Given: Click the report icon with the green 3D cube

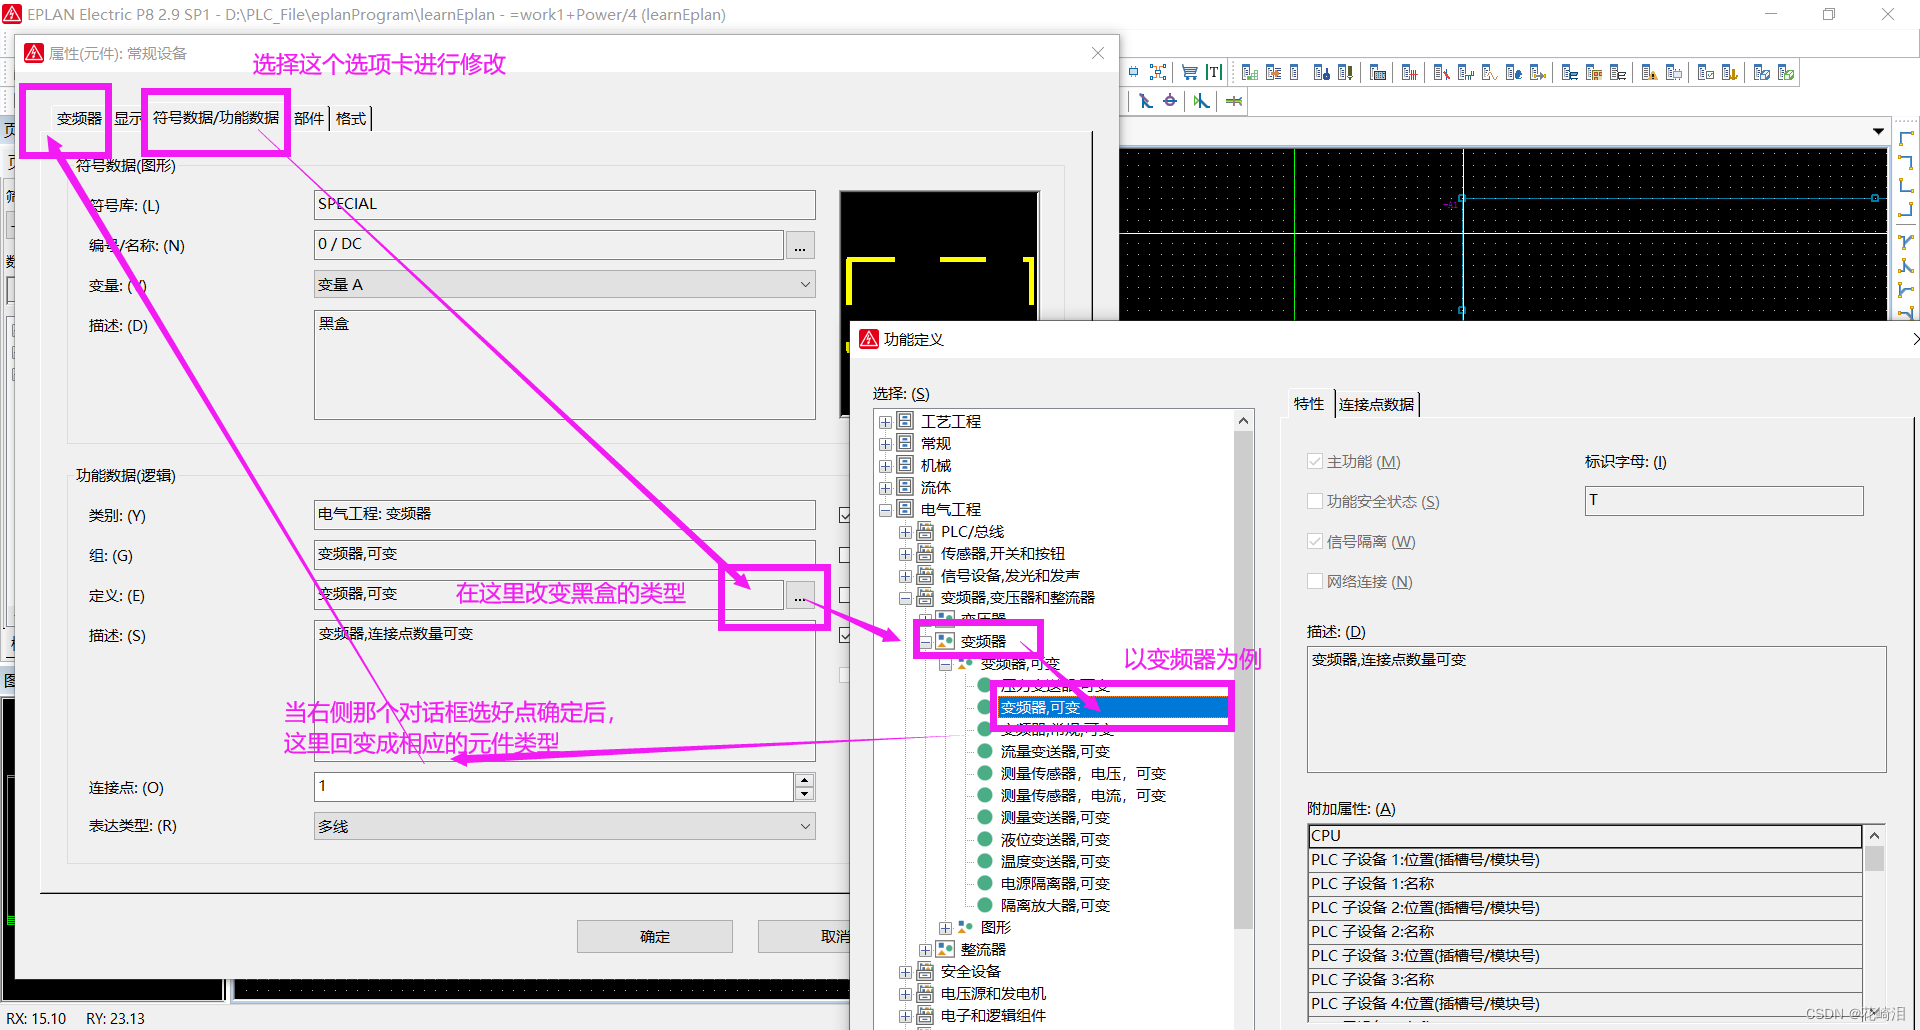Looking at the screenshot, I should 1786,72.
